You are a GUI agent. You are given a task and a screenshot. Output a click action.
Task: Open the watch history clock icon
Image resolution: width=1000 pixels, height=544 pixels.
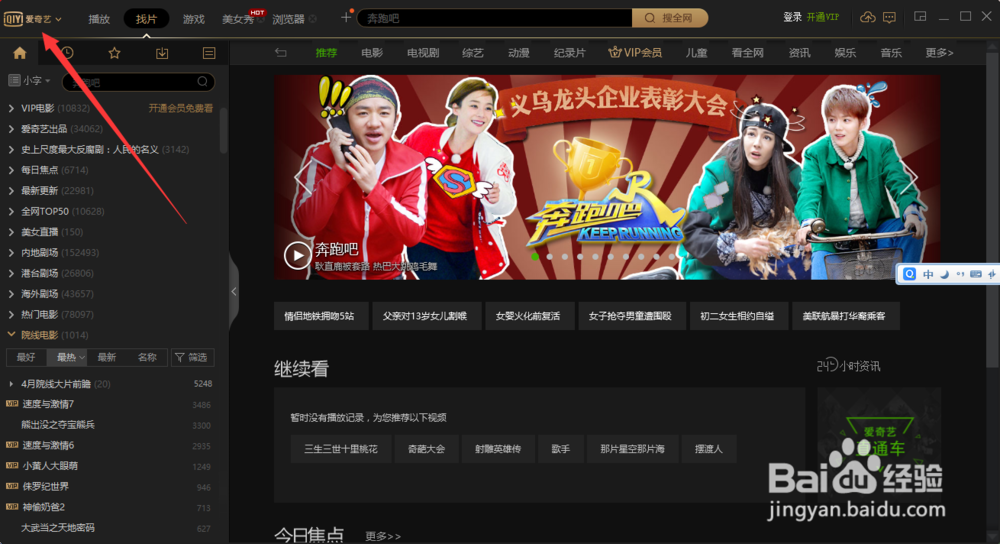(x=67, y=53)
